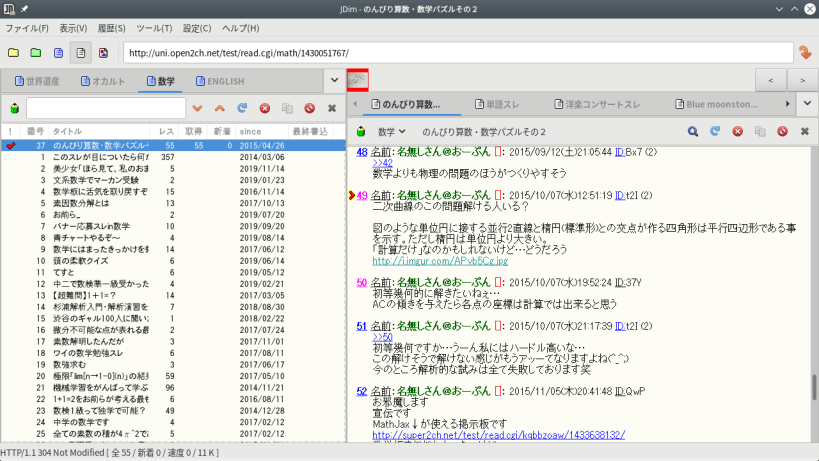Screen dimensions: 819x461
Task: Select thread 素因数分解とは
Action: [172, 203]
